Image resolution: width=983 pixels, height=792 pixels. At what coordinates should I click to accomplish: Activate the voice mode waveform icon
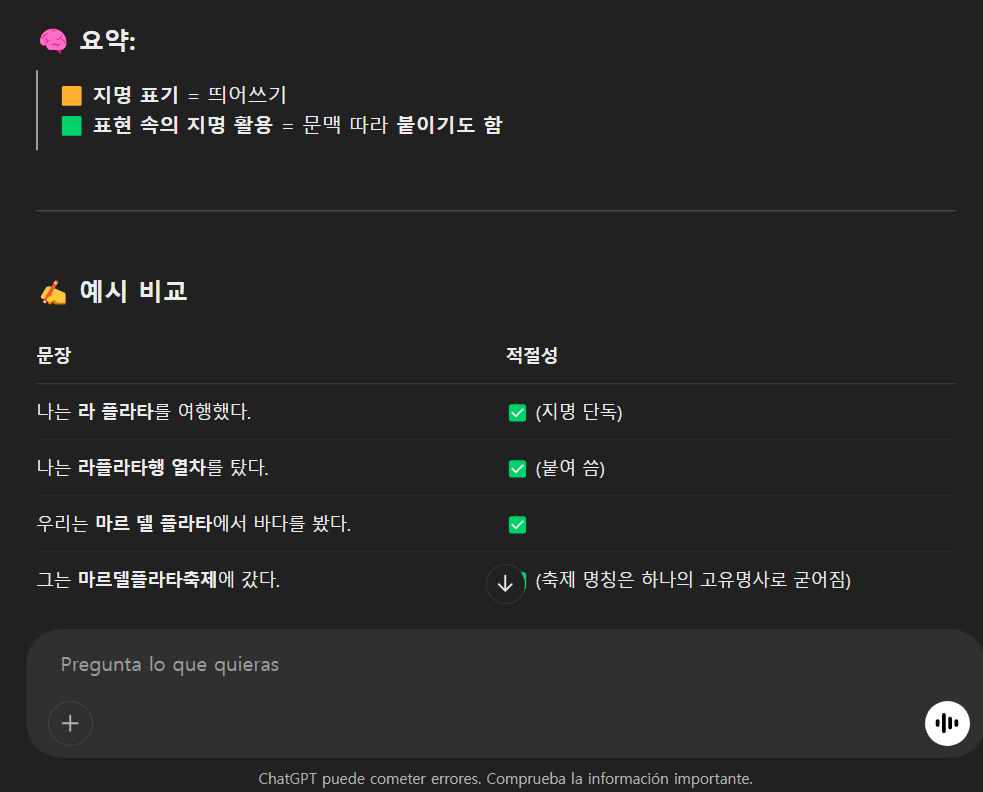946,723
